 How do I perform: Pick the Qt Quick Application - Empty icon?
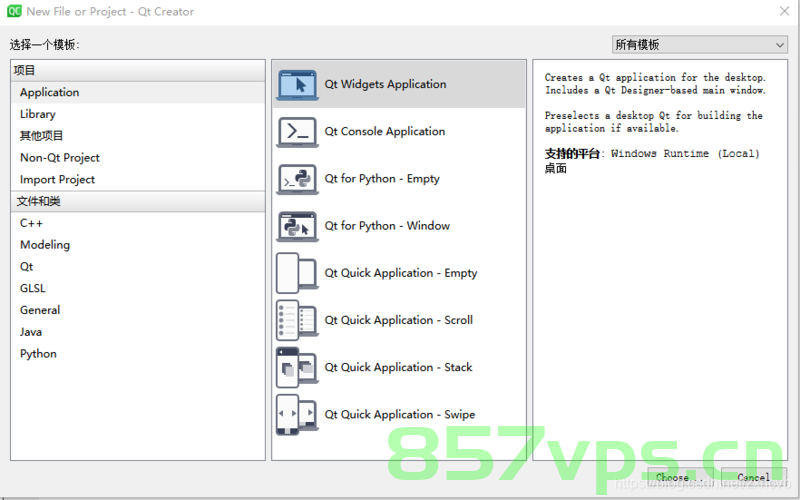297,273
